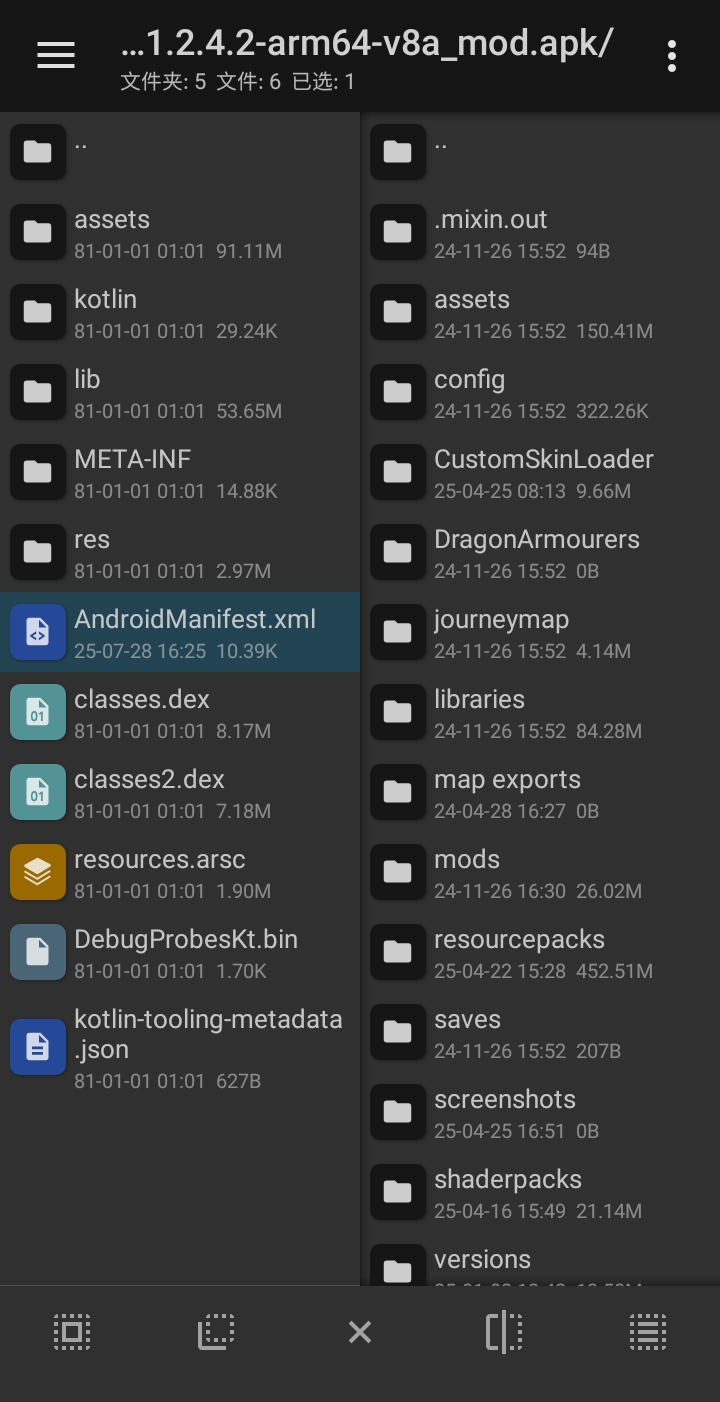720x1402 pixels.
Task: Tap the AndroidManifest.xml file icon
Action: [x=38, y=632]
